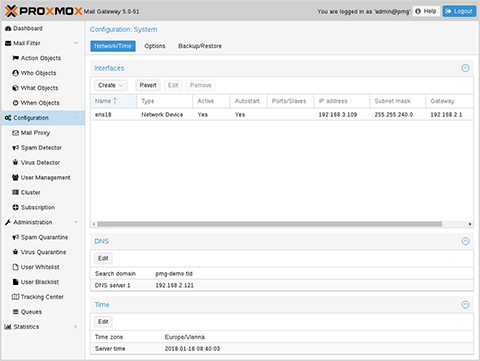This screenshot has width=480, height=361.
Task: Click the Action Objects flag icon
Action: point(15,58)
